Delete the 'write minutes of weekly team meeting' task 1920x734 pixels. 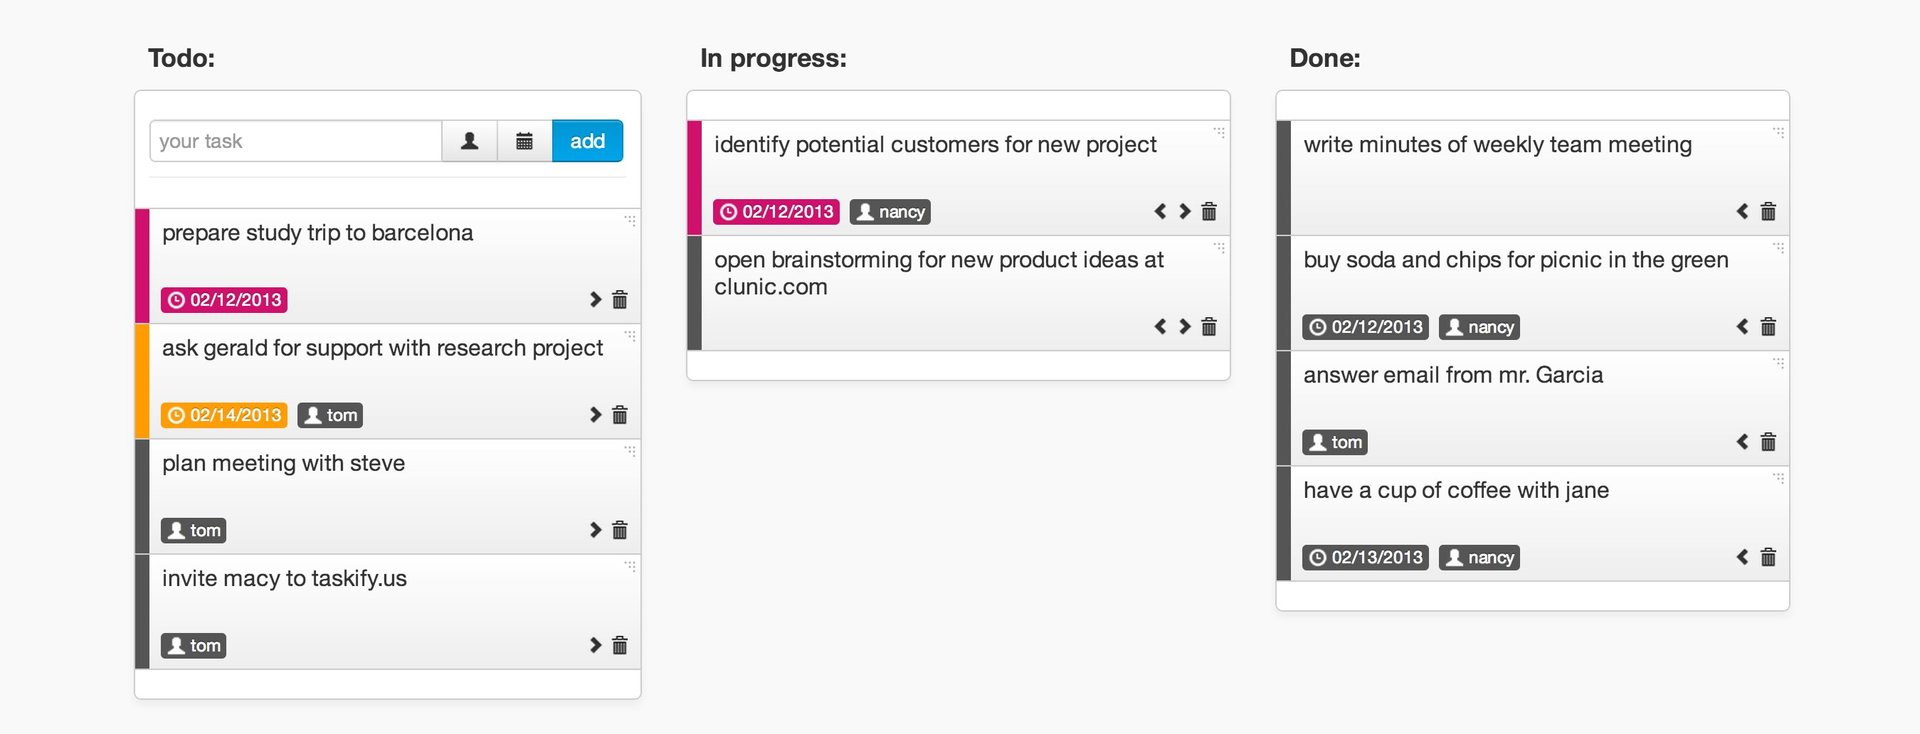pyautogui.click(x=1768, y=211)
